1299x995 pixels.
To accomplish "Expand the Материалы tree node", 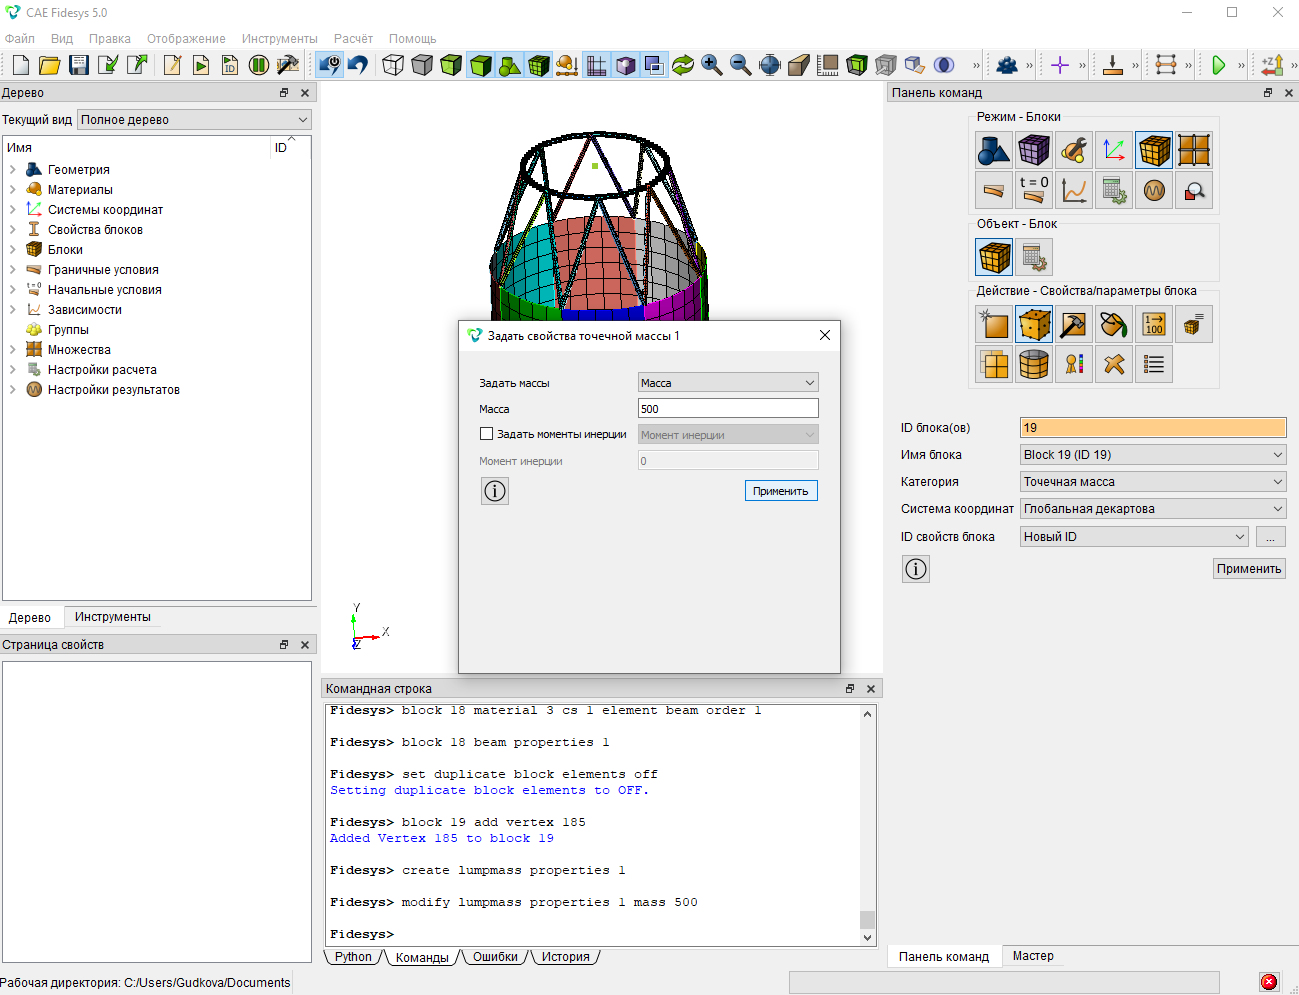I will coord(13,190).
